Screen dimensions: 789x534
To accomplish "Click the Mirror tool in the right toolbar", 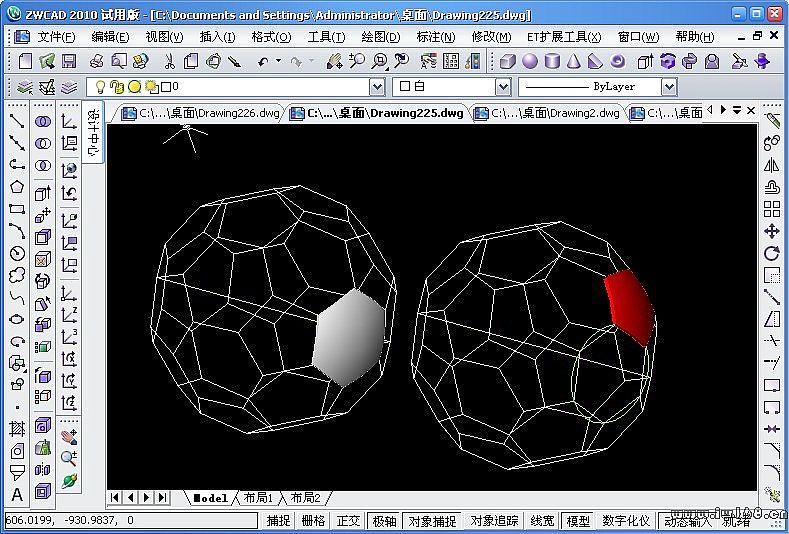I will (771, 165).
